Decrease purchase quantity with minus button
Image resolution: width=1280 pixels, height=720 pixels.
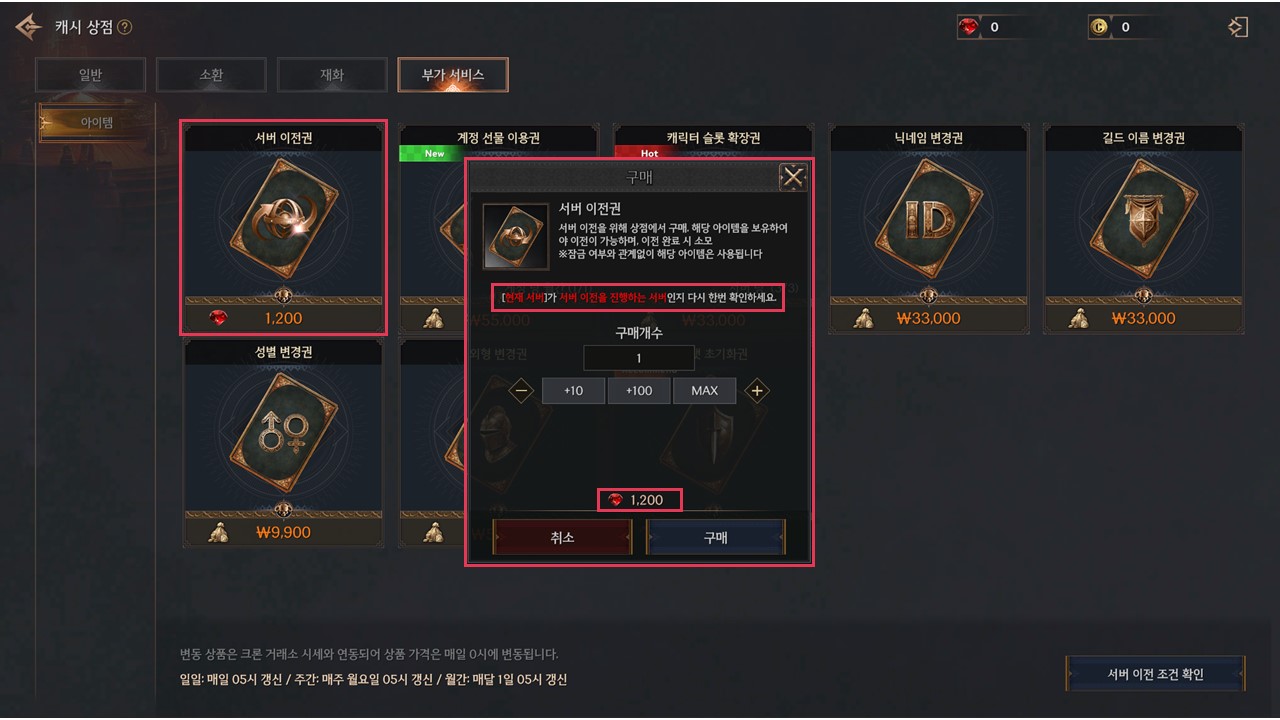pyautogui.click(x=522, y=391)
